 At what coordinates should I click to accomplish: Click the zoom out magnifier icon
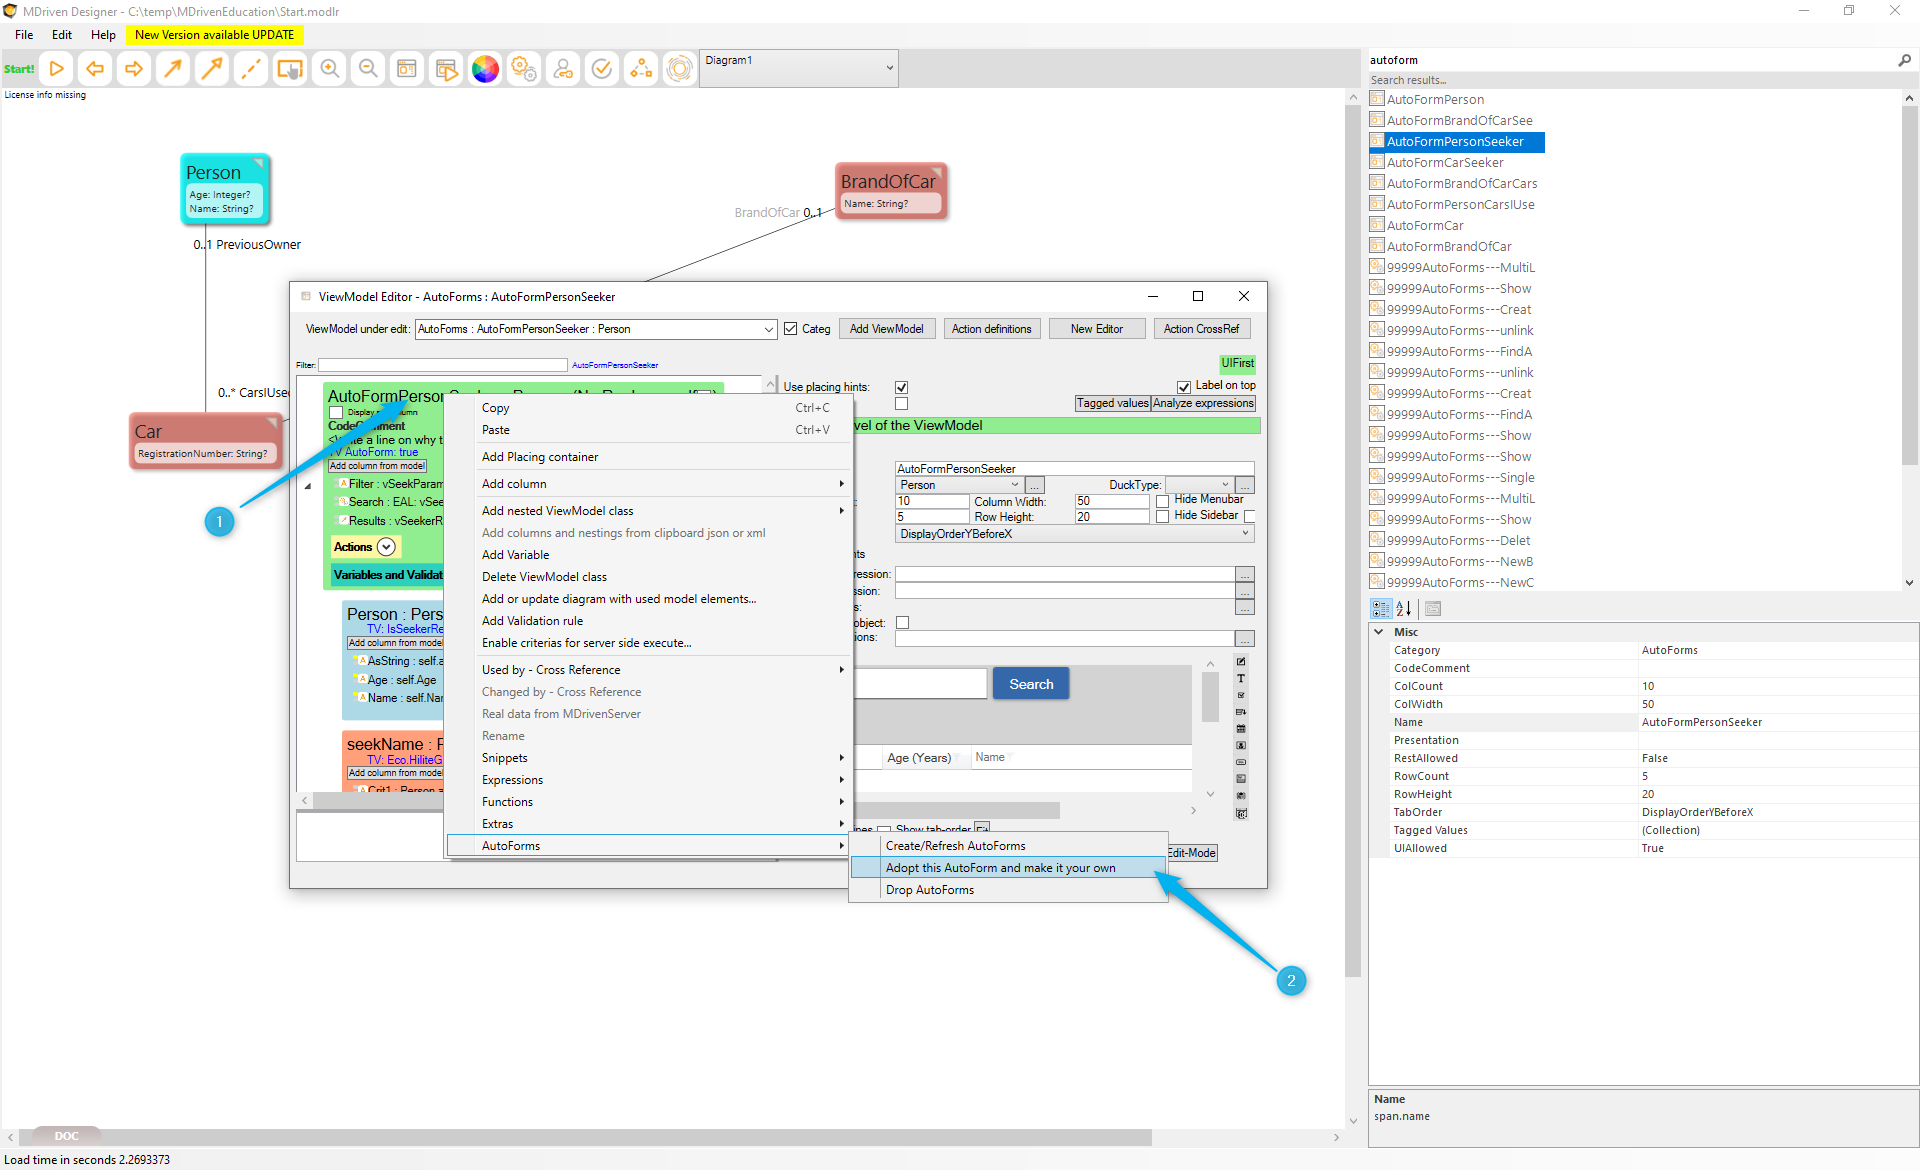pos(368,69)
